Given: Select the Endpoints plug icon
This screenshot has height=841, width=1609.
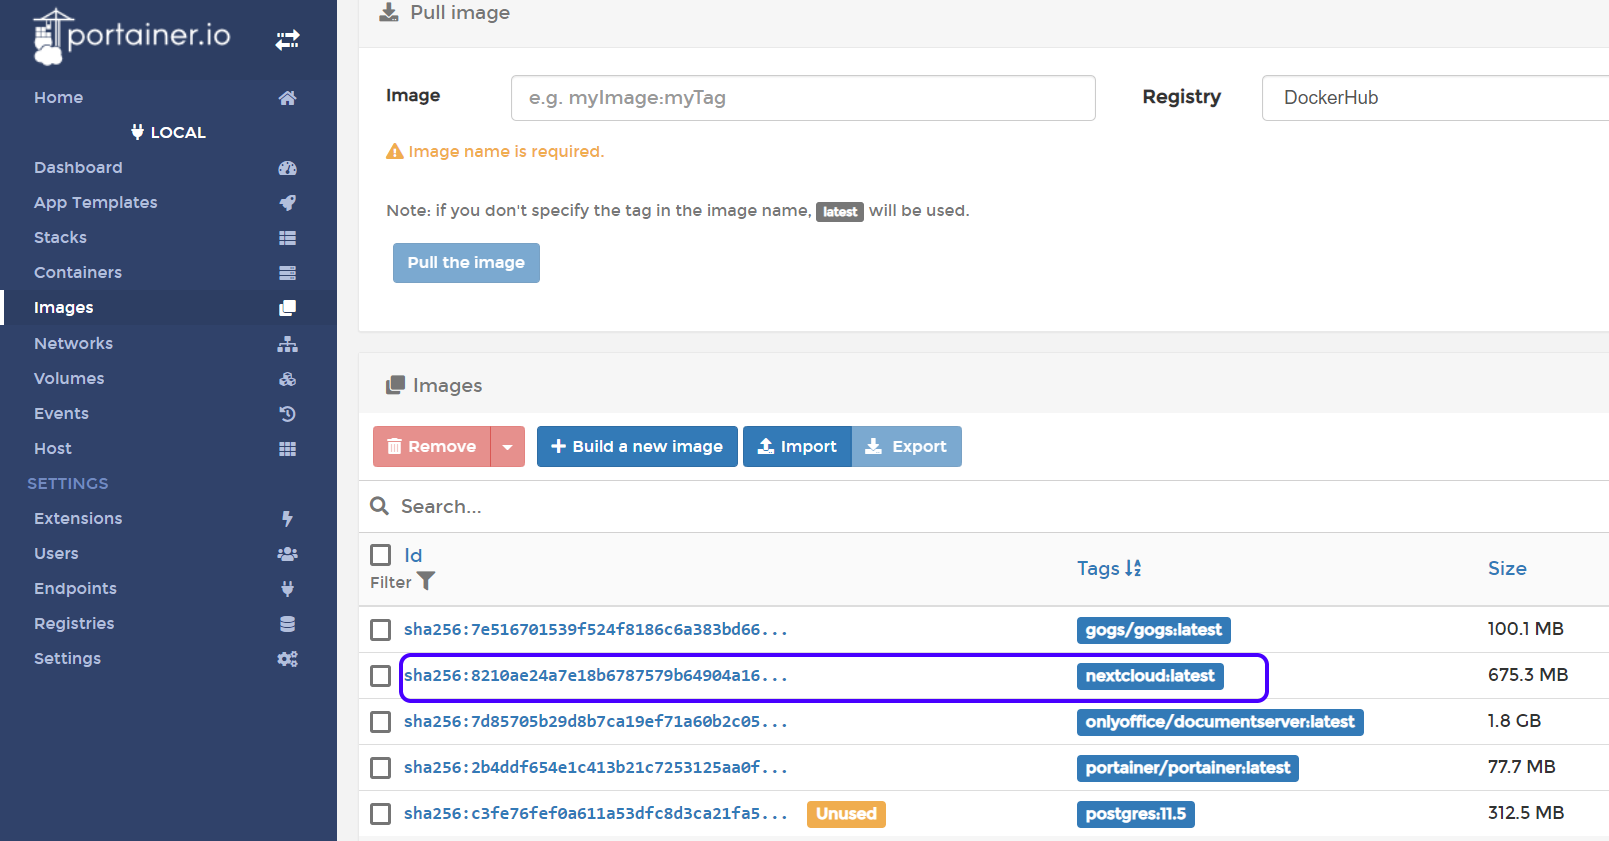Looking at the screenshot, I should tap(288, 589).
